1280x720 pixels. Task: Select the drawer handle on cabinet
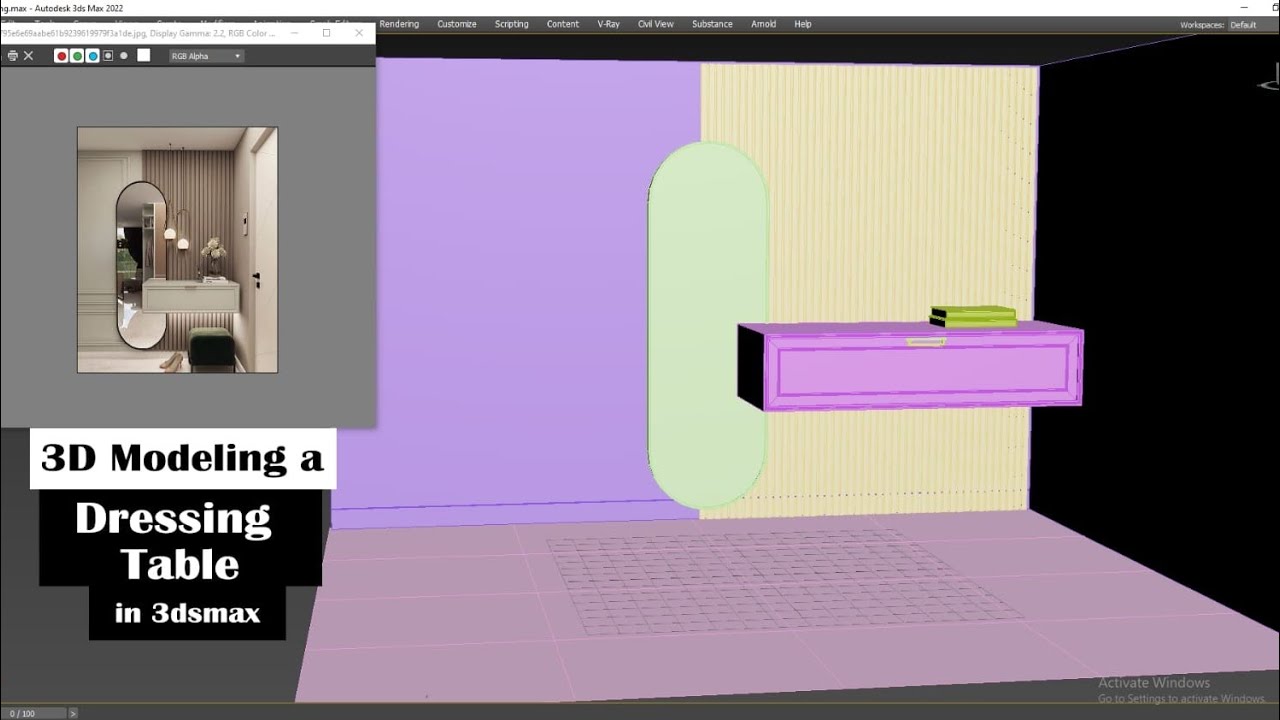[926, 343]
